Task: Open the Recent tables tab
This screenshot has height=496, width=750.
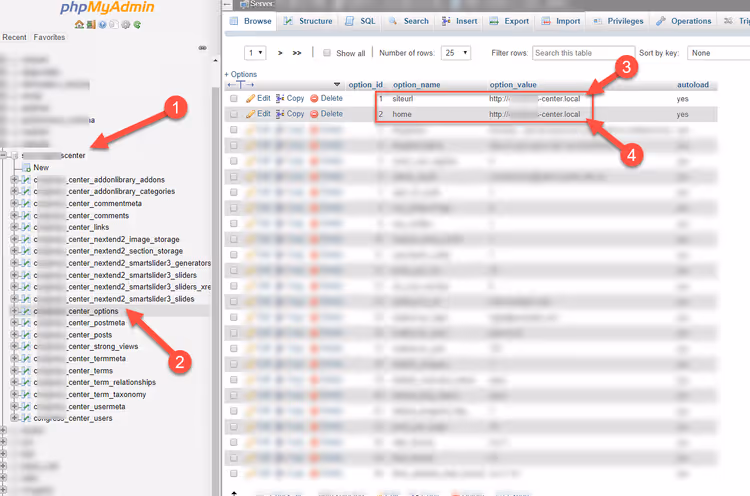Action: [14, 37]
